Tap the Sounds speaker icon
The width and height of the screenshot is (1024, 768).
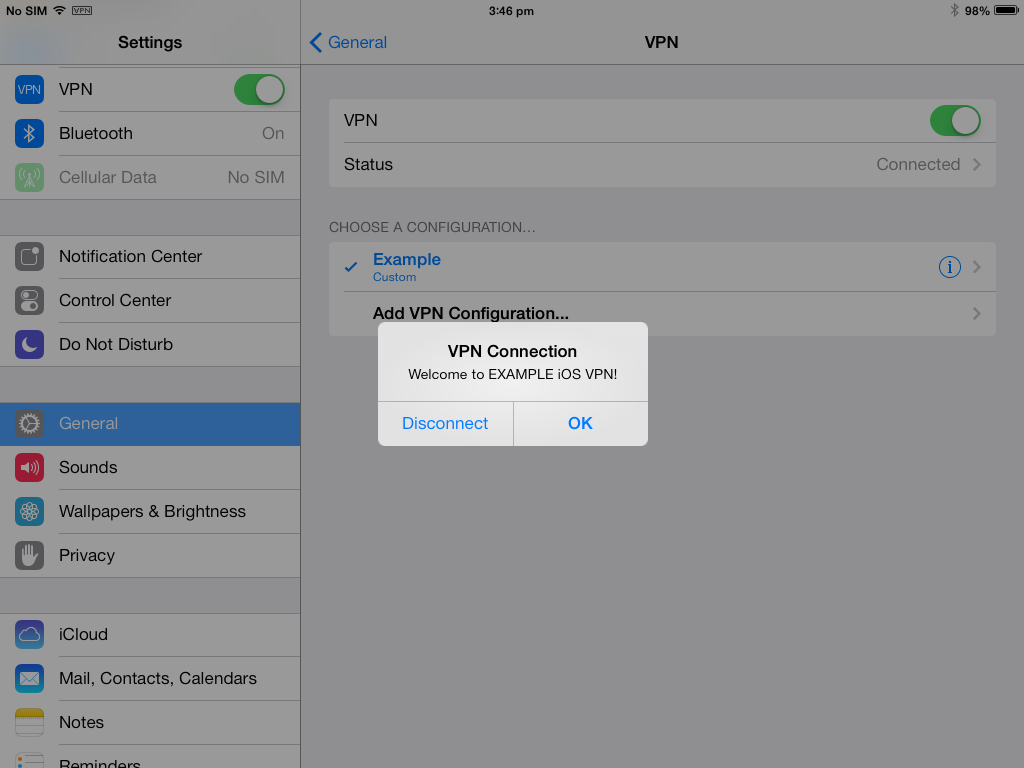tap(29, 468)
